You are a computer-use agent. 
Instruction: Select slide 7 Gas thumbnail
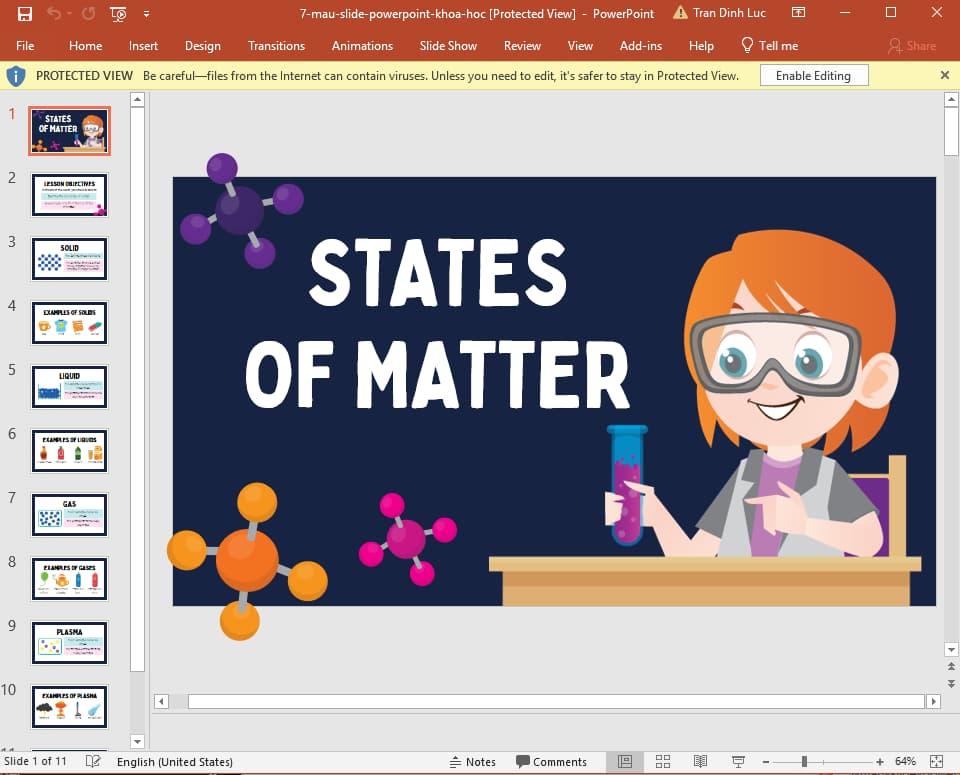70,515
